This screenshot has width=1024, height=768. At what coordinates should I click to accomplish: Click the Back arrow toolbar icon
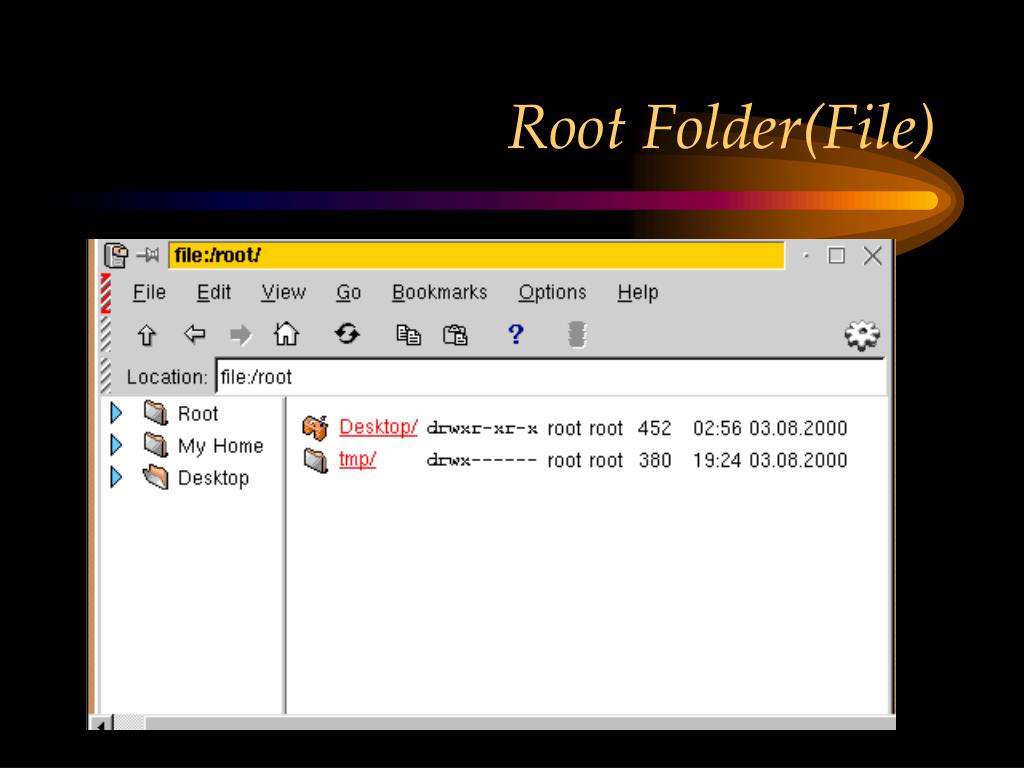pos(194,334)
